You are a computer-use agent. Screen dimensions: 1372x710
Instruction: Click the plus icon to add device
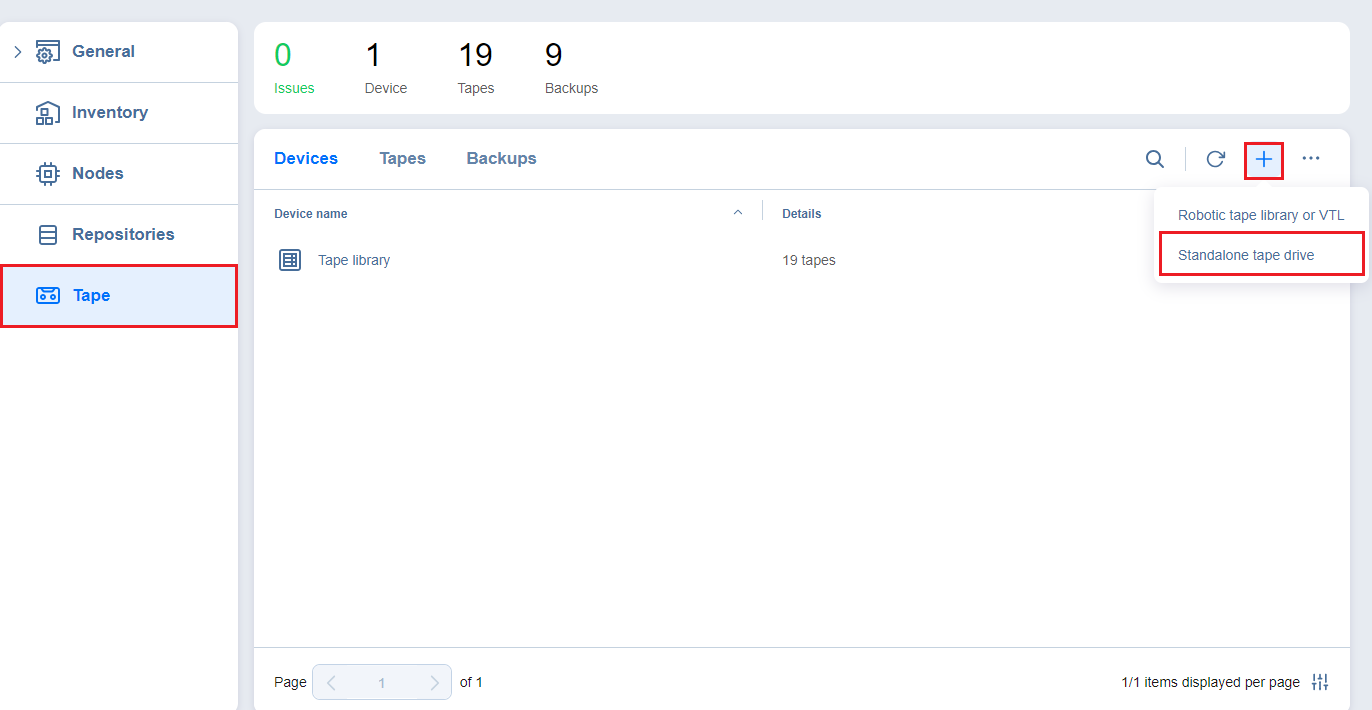click(x=1264, y=159)
